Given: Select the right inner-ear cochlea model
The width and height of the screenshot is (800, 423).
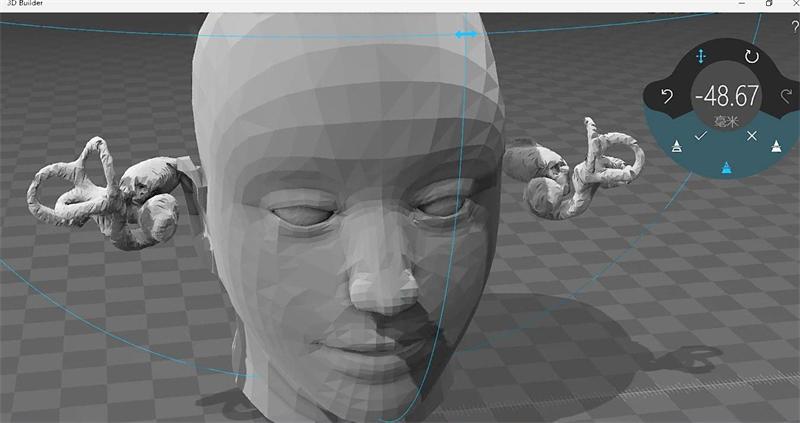Looking at the screenshot, I should pyautogui.click(x=574, y=168).
